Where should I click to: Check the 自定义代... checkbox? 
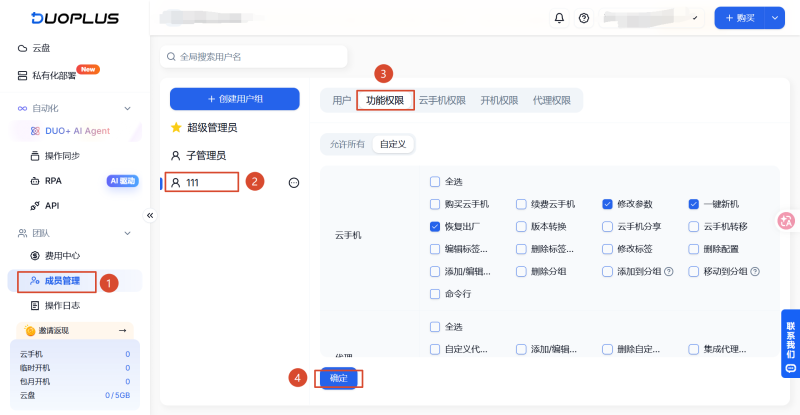point(435,349)
